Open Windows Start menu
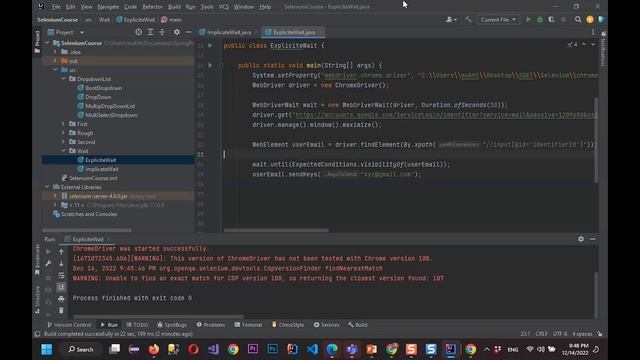This screenshot has width=640, height=360. 47,349
